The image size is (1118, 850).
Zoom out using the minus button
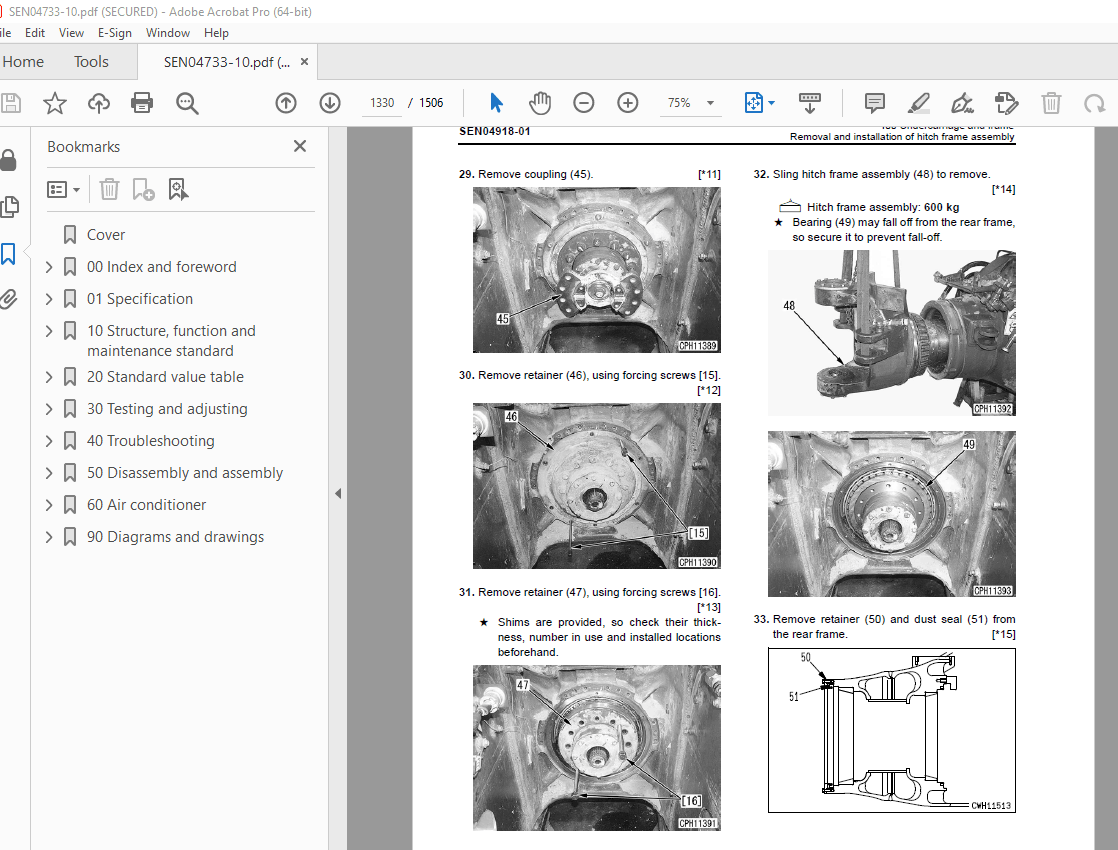(x=583, y=103)
